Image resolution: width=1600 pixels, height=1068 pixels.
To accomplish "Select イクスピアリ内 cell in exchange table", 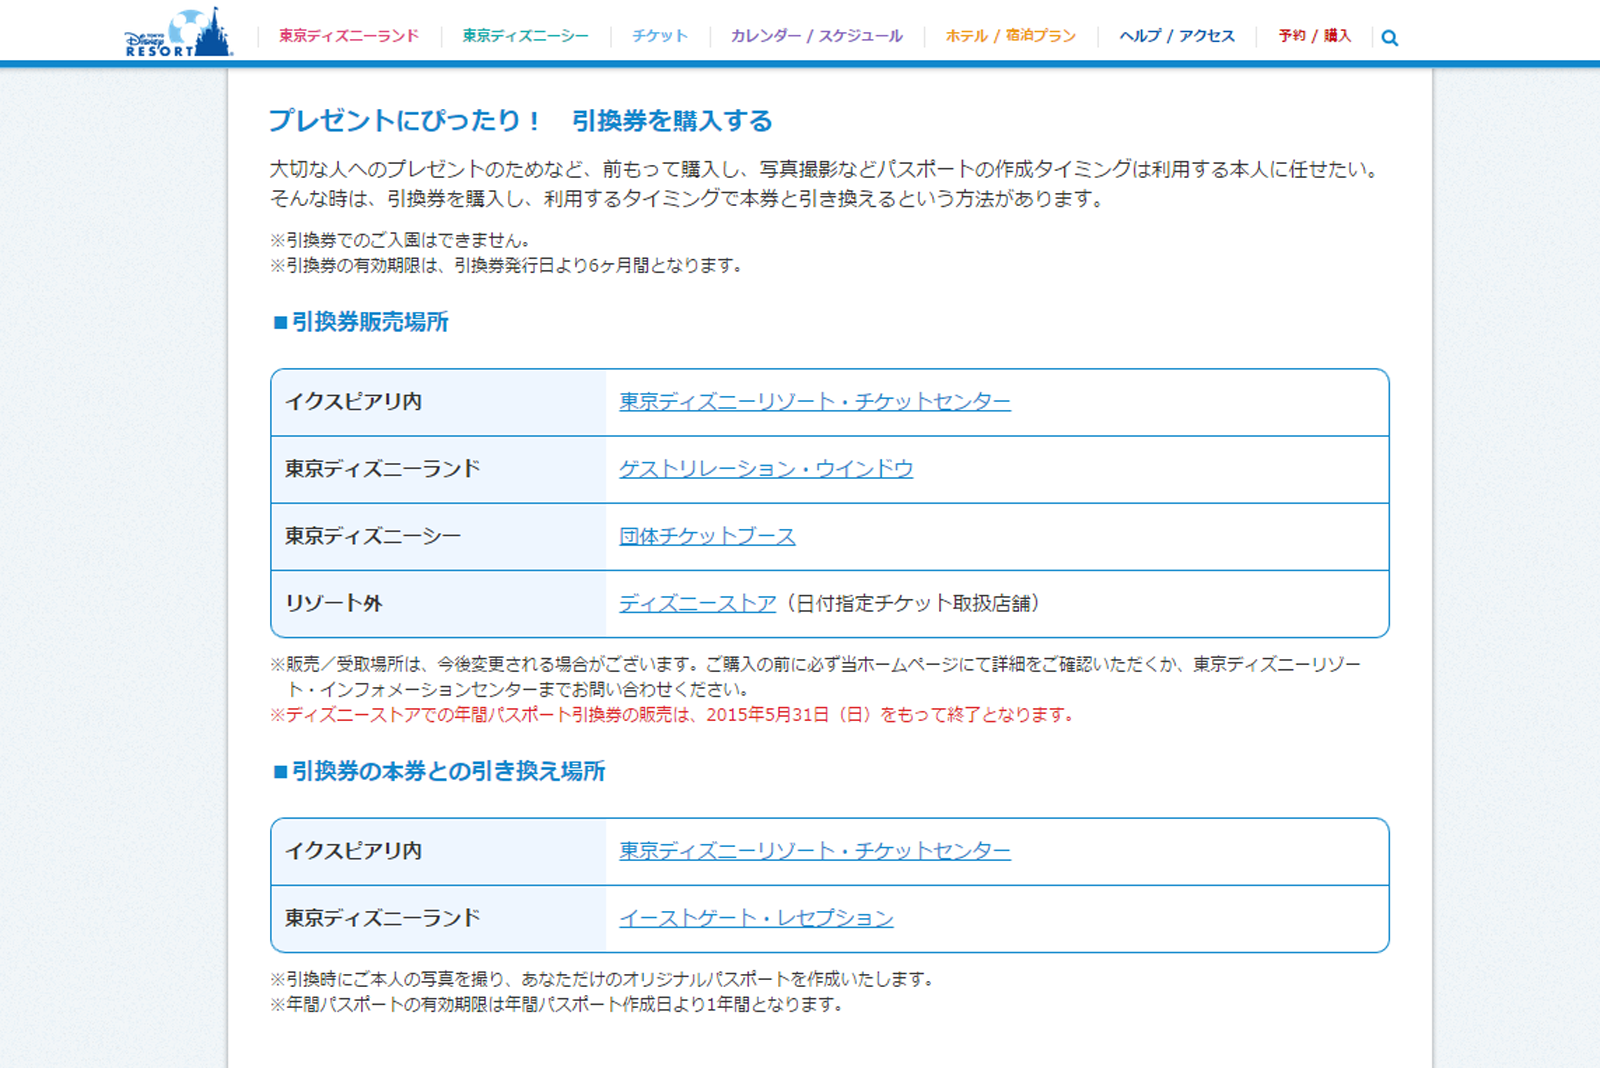I will click(438, 851).
